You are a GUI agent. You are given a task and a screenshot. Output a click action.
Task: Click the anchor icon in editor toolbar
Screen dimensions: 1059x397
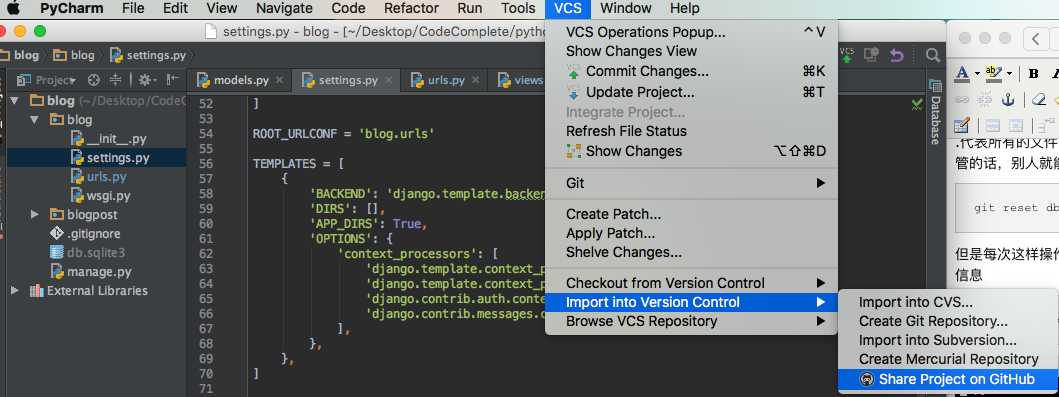(x=1008, y=100)
